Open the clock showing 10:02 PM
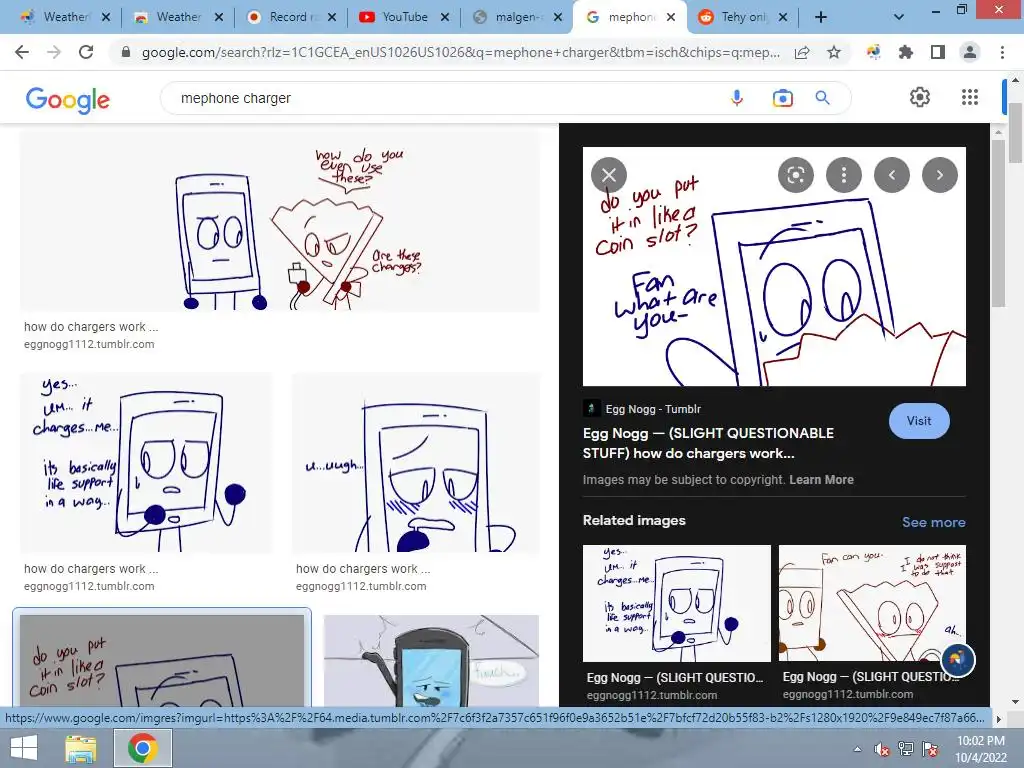The height and width of the screenshot is (768, 1024). pyautogui.click(x=981, y=748)
